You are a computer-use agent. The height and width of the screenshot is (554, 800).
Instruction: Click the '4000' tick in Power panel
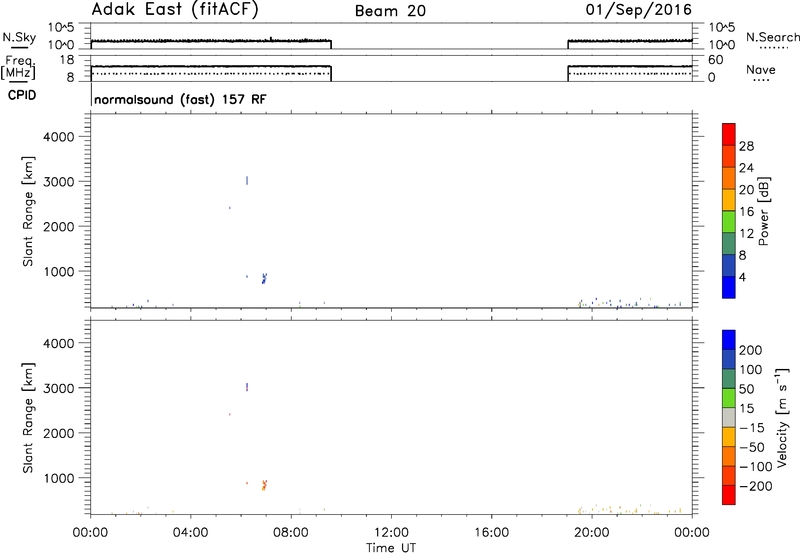pos(59,137)
